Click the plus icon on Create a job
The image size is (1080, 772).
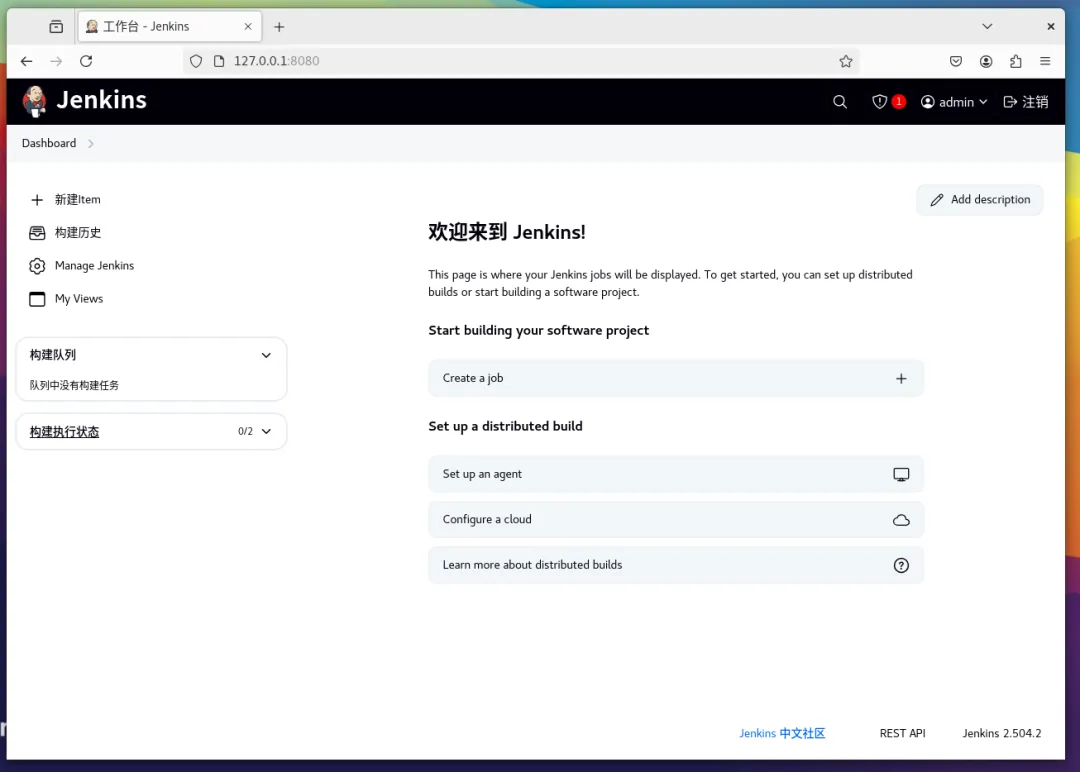point(901,378)
